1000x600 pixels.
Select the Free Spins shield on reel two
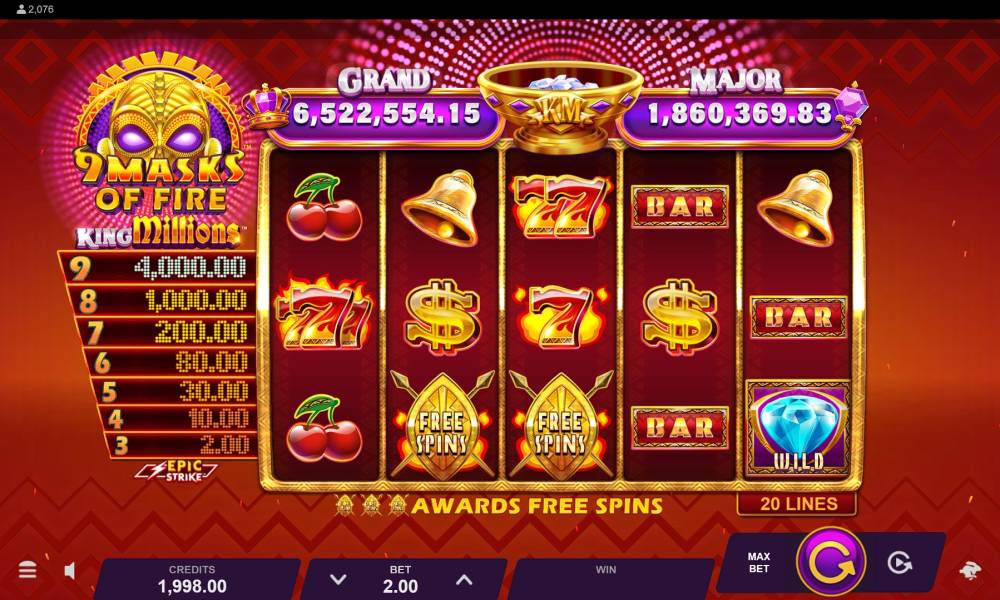(443, 425)
